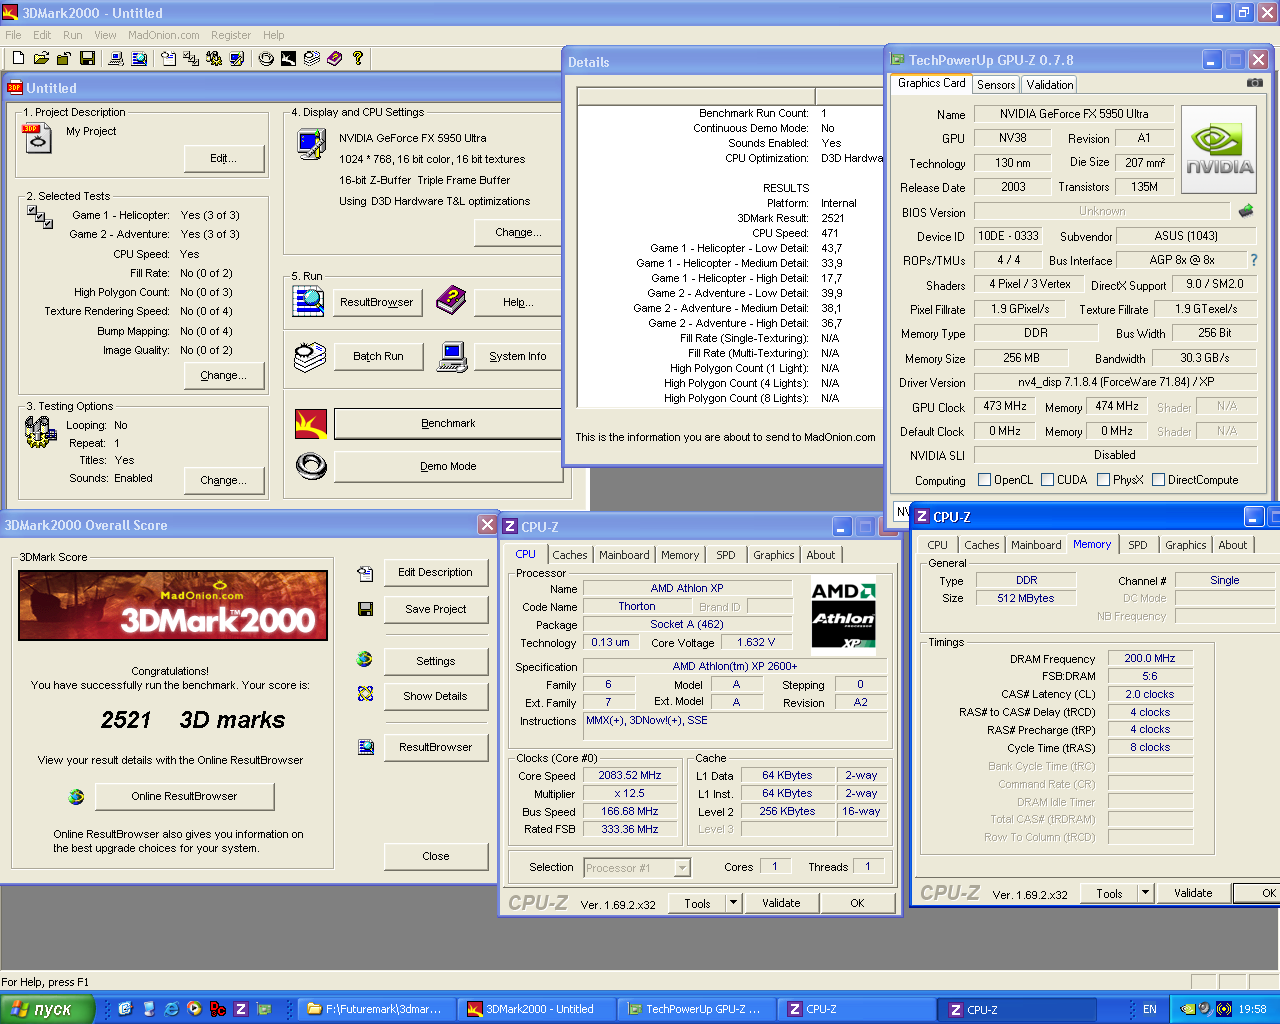Viewport: 1280px width, 1024px height.
Task: Open the File menu in 3DMark2000
Action: point(13,35)
